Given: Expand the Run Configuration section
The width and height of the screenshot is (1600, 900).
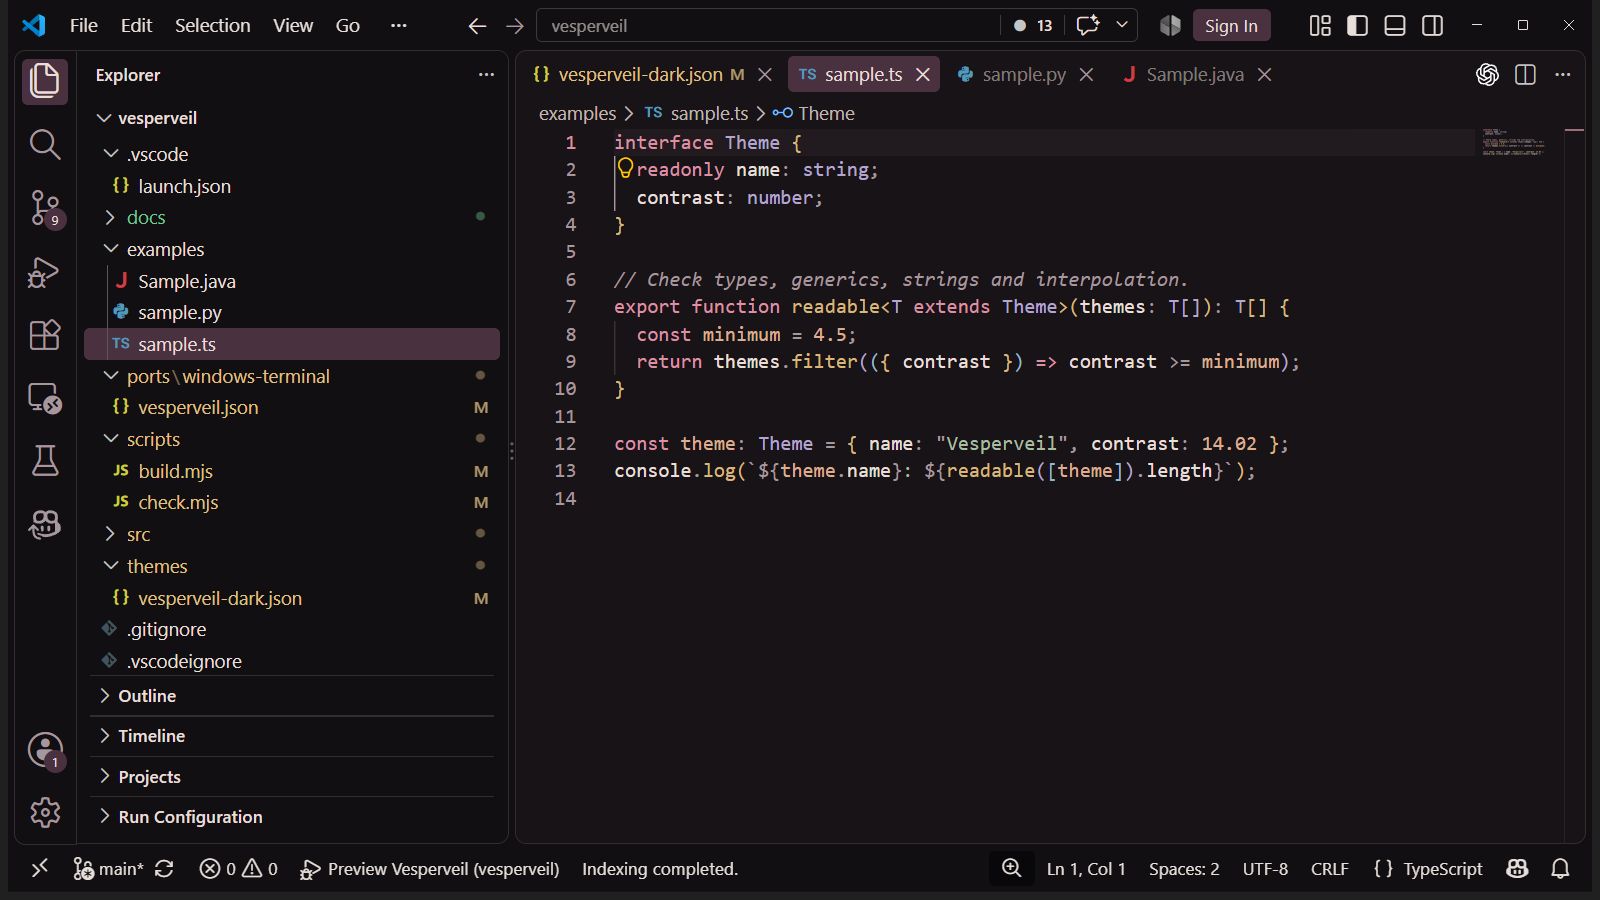Looking at the screenshot, I should click(292, 817).
